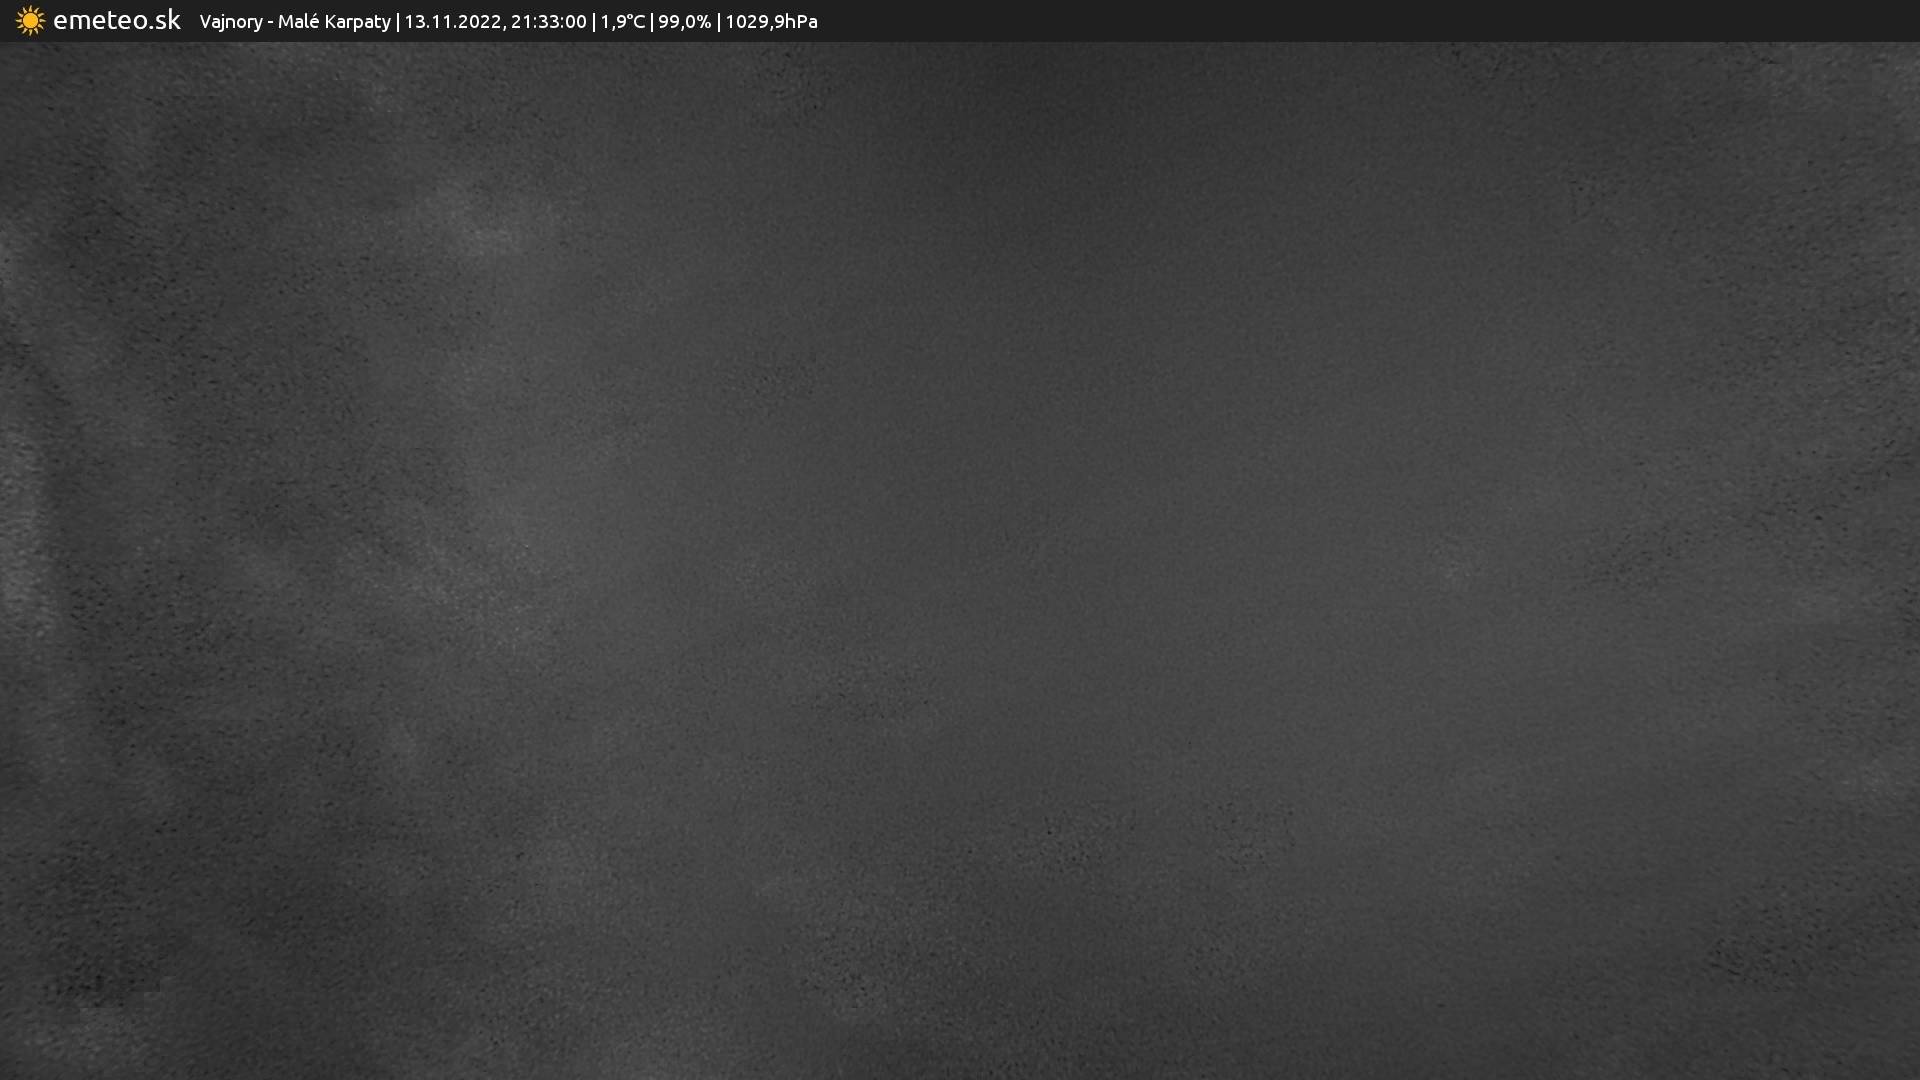Open the emeteo.sk site name link
Viewport: 1920px width, 1080px height.
pos(116,21)
